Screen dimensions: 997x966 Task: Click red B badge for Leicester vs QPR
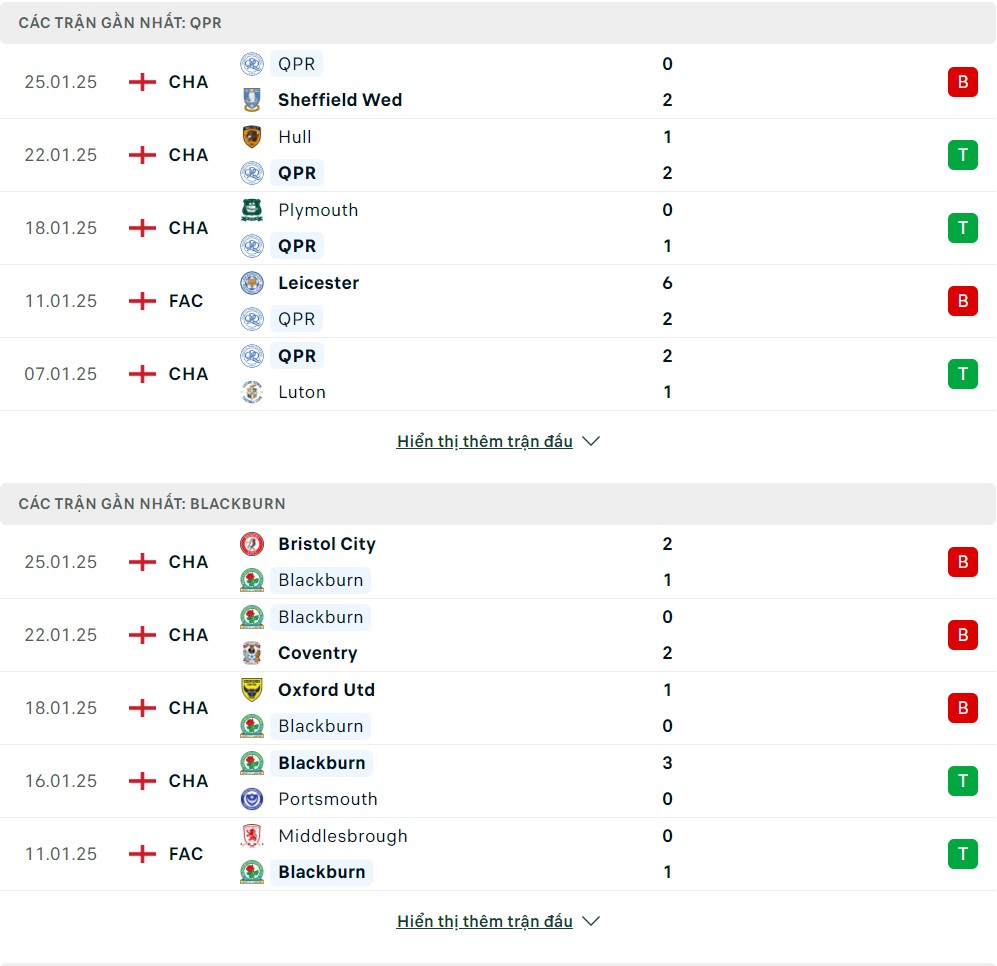[x=963, y=301]
